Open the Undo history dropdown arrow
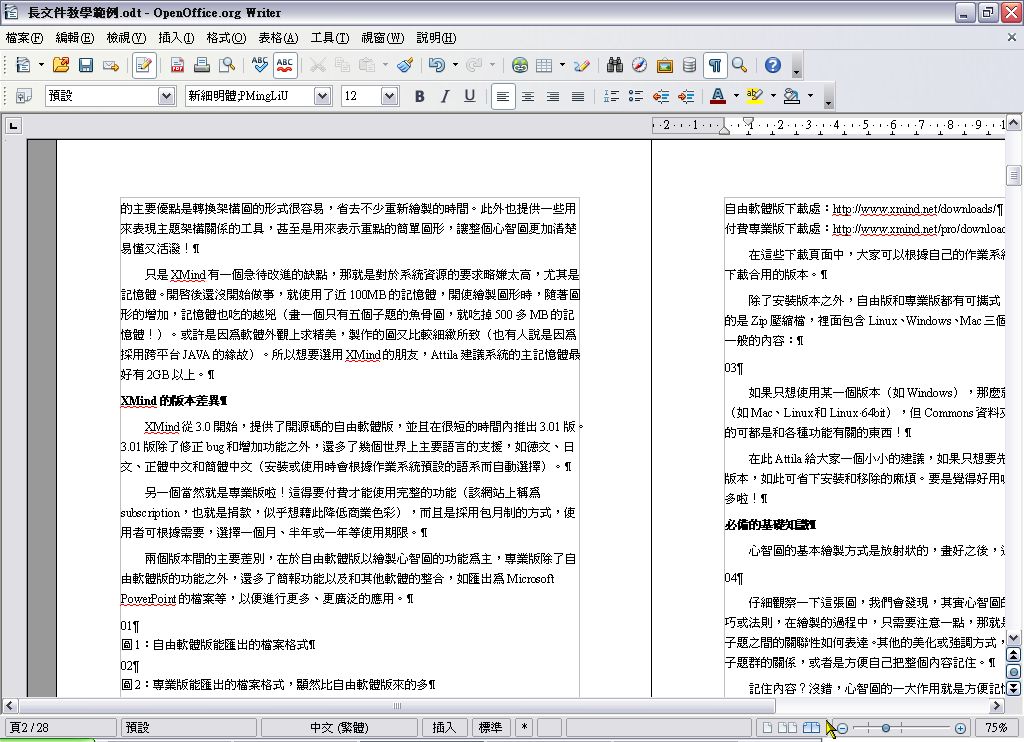The width and height of the screenshot is (1024, 742). [455, 65]
